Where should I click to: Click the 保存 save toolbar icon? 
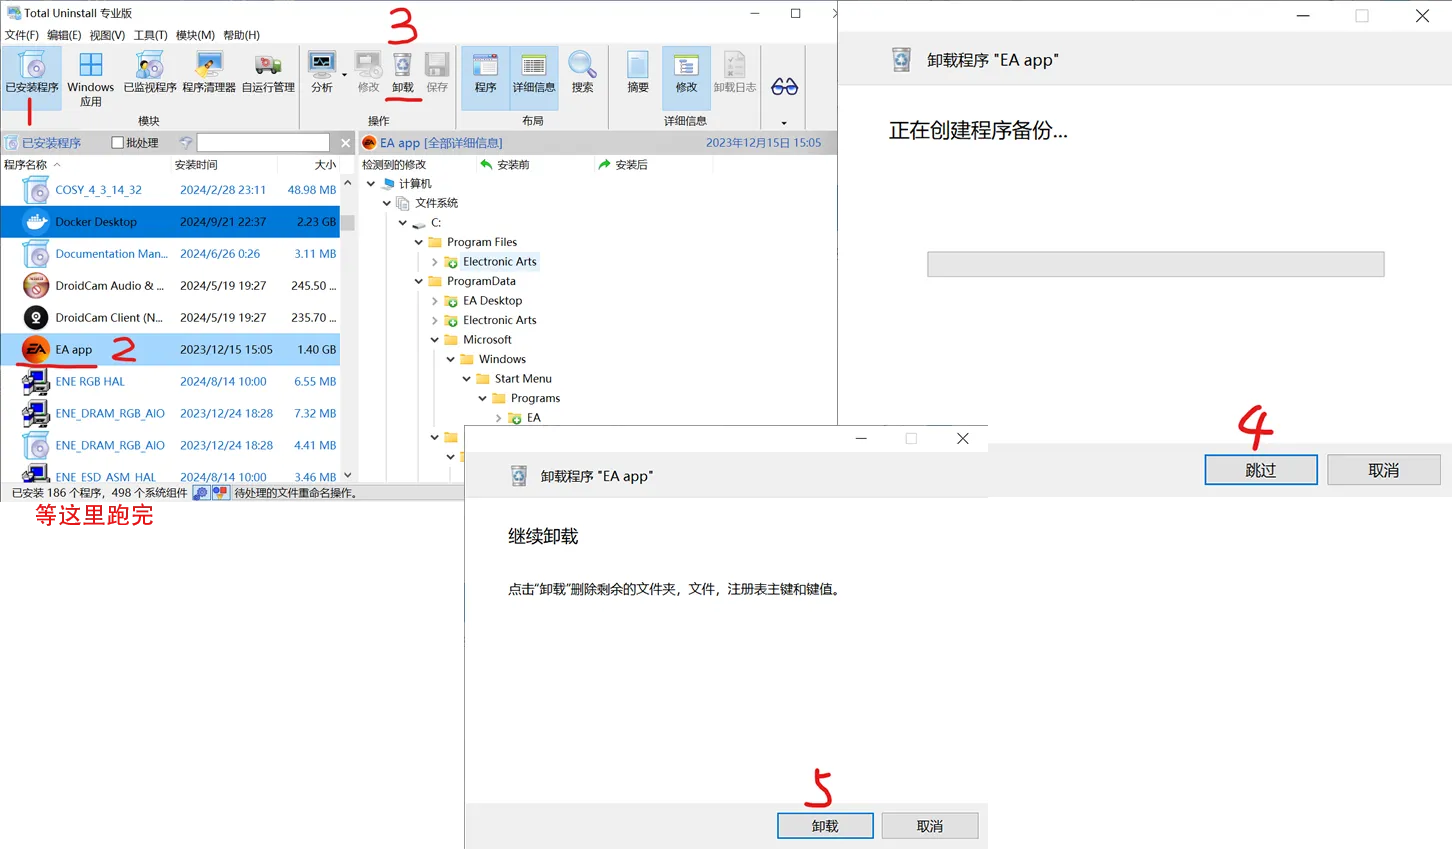pos(437,73)
